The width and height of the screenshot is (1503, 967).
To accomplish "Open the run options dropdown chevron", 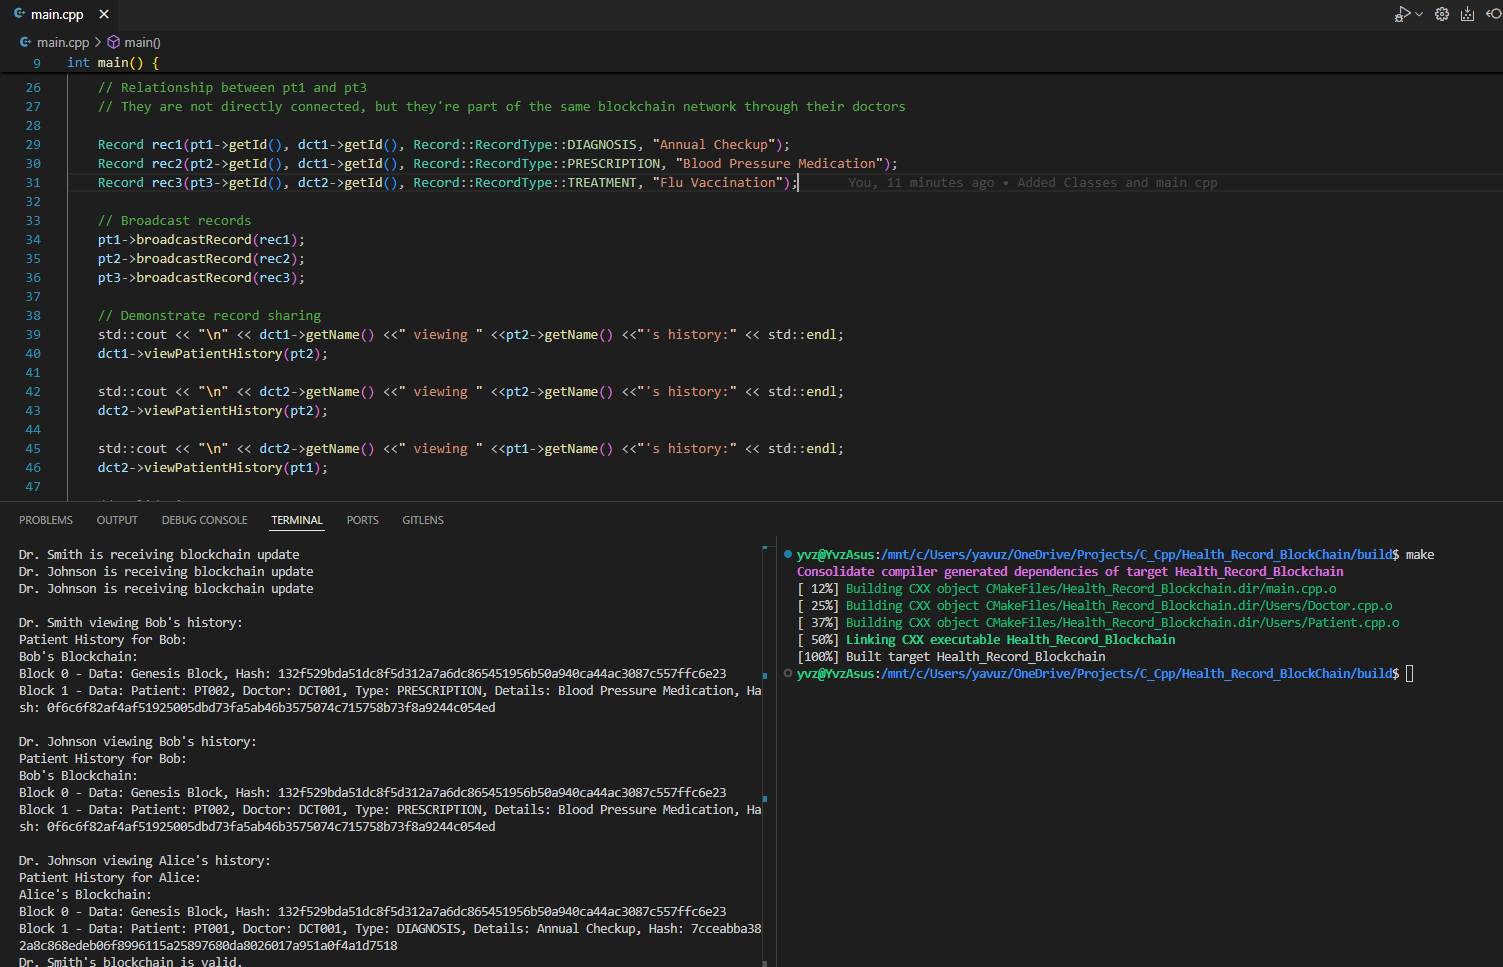I will click(x=1419, y=14).
